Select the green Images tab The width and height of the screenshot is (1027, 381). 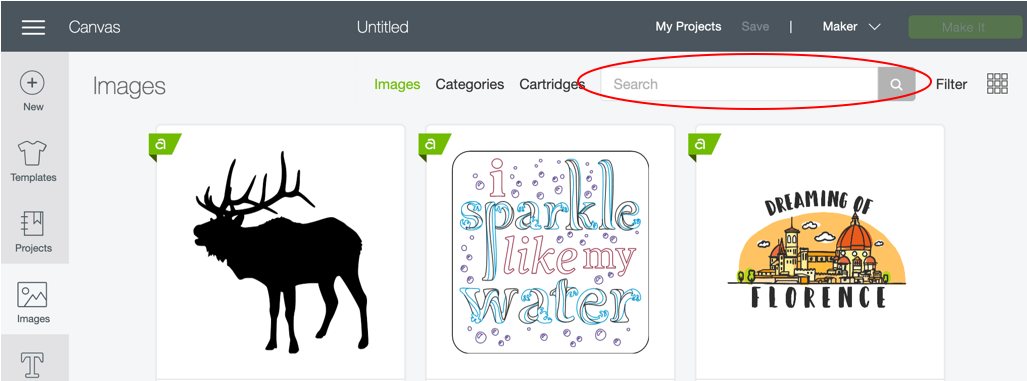[x=397, y=84]
